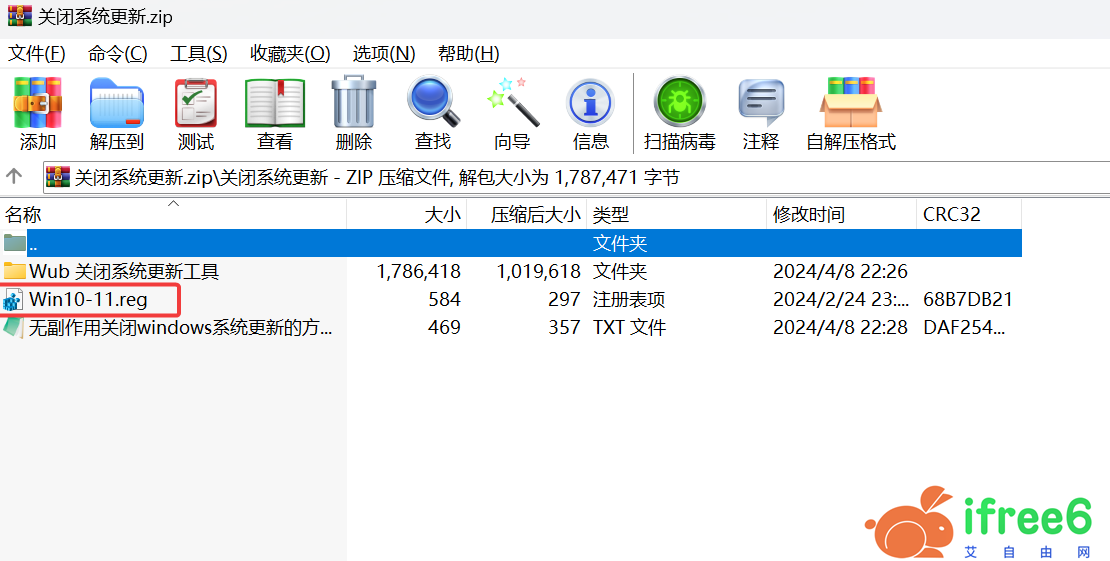Open the 命令(C) menu
This screenshot has height=561, width=1110.
click(x=118, y=53)
